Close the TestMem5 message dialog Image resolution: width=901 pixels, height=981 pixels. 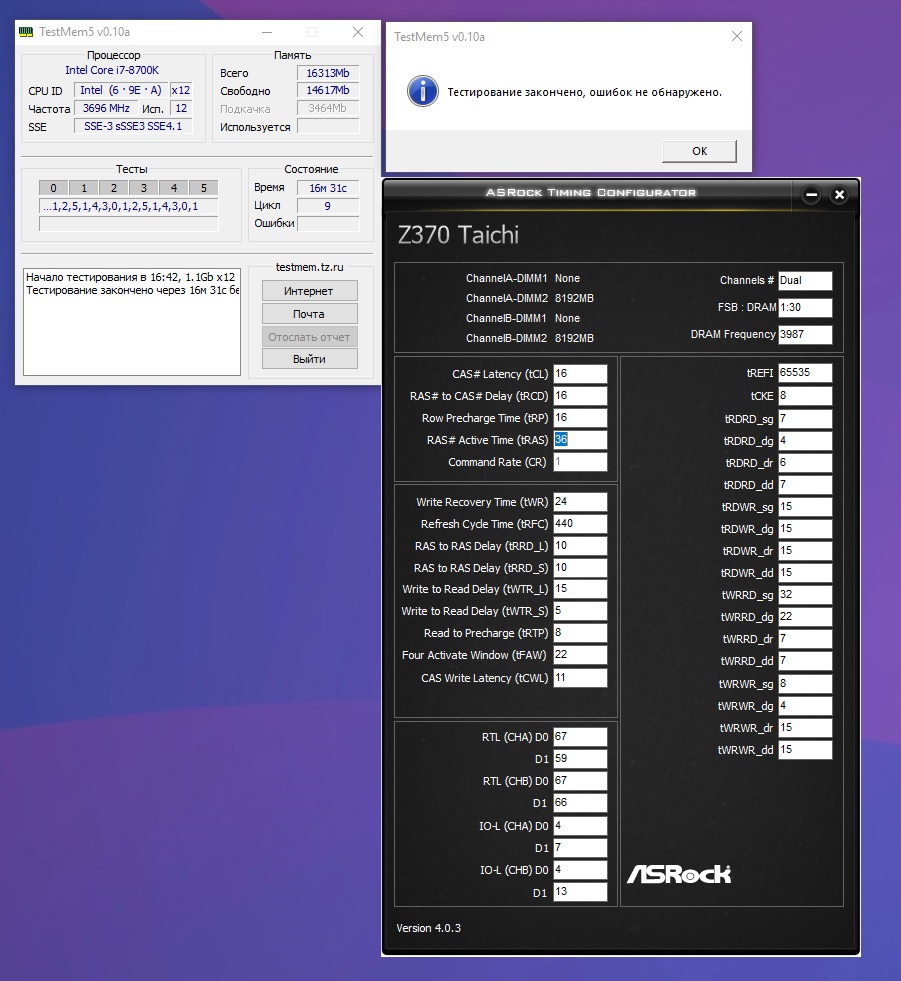click(737, 36)
